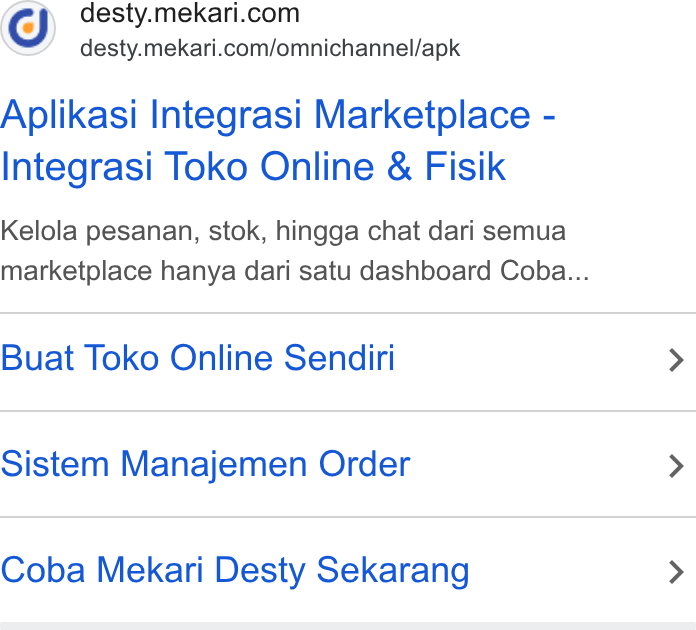Expand the chevron beside Coba Mekari Desty Sekarang
This screenshot has height=630, width=696.
pyautogui.click(x=676, y=572)
